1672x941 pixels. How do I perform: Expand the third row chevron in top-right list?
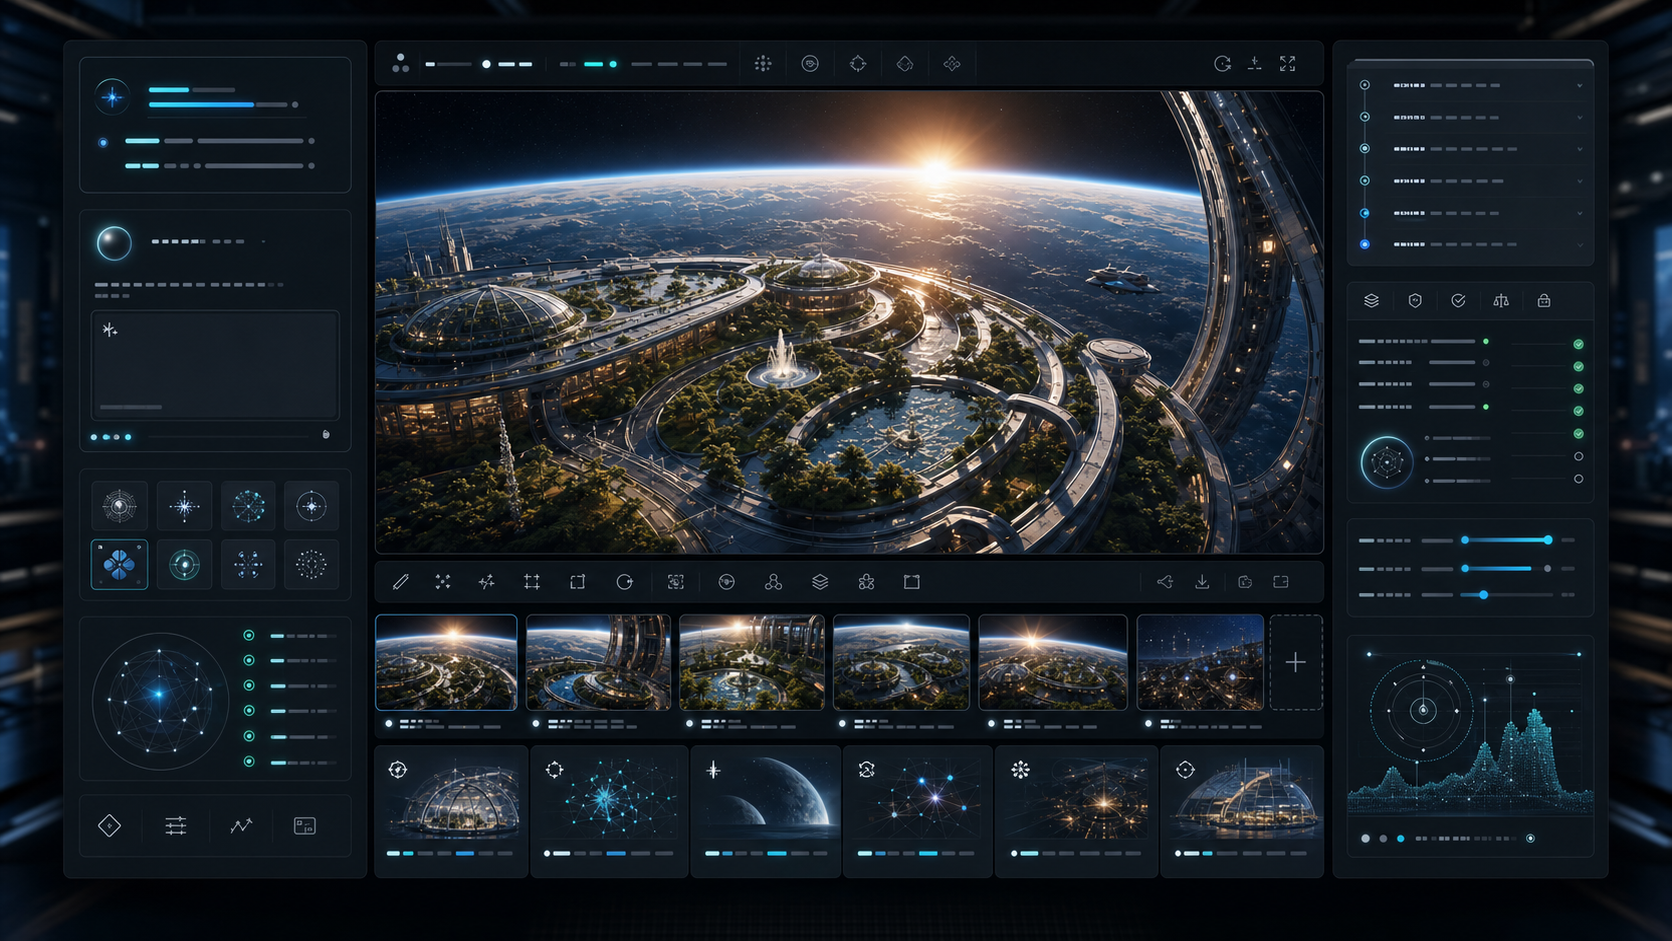1580,149
